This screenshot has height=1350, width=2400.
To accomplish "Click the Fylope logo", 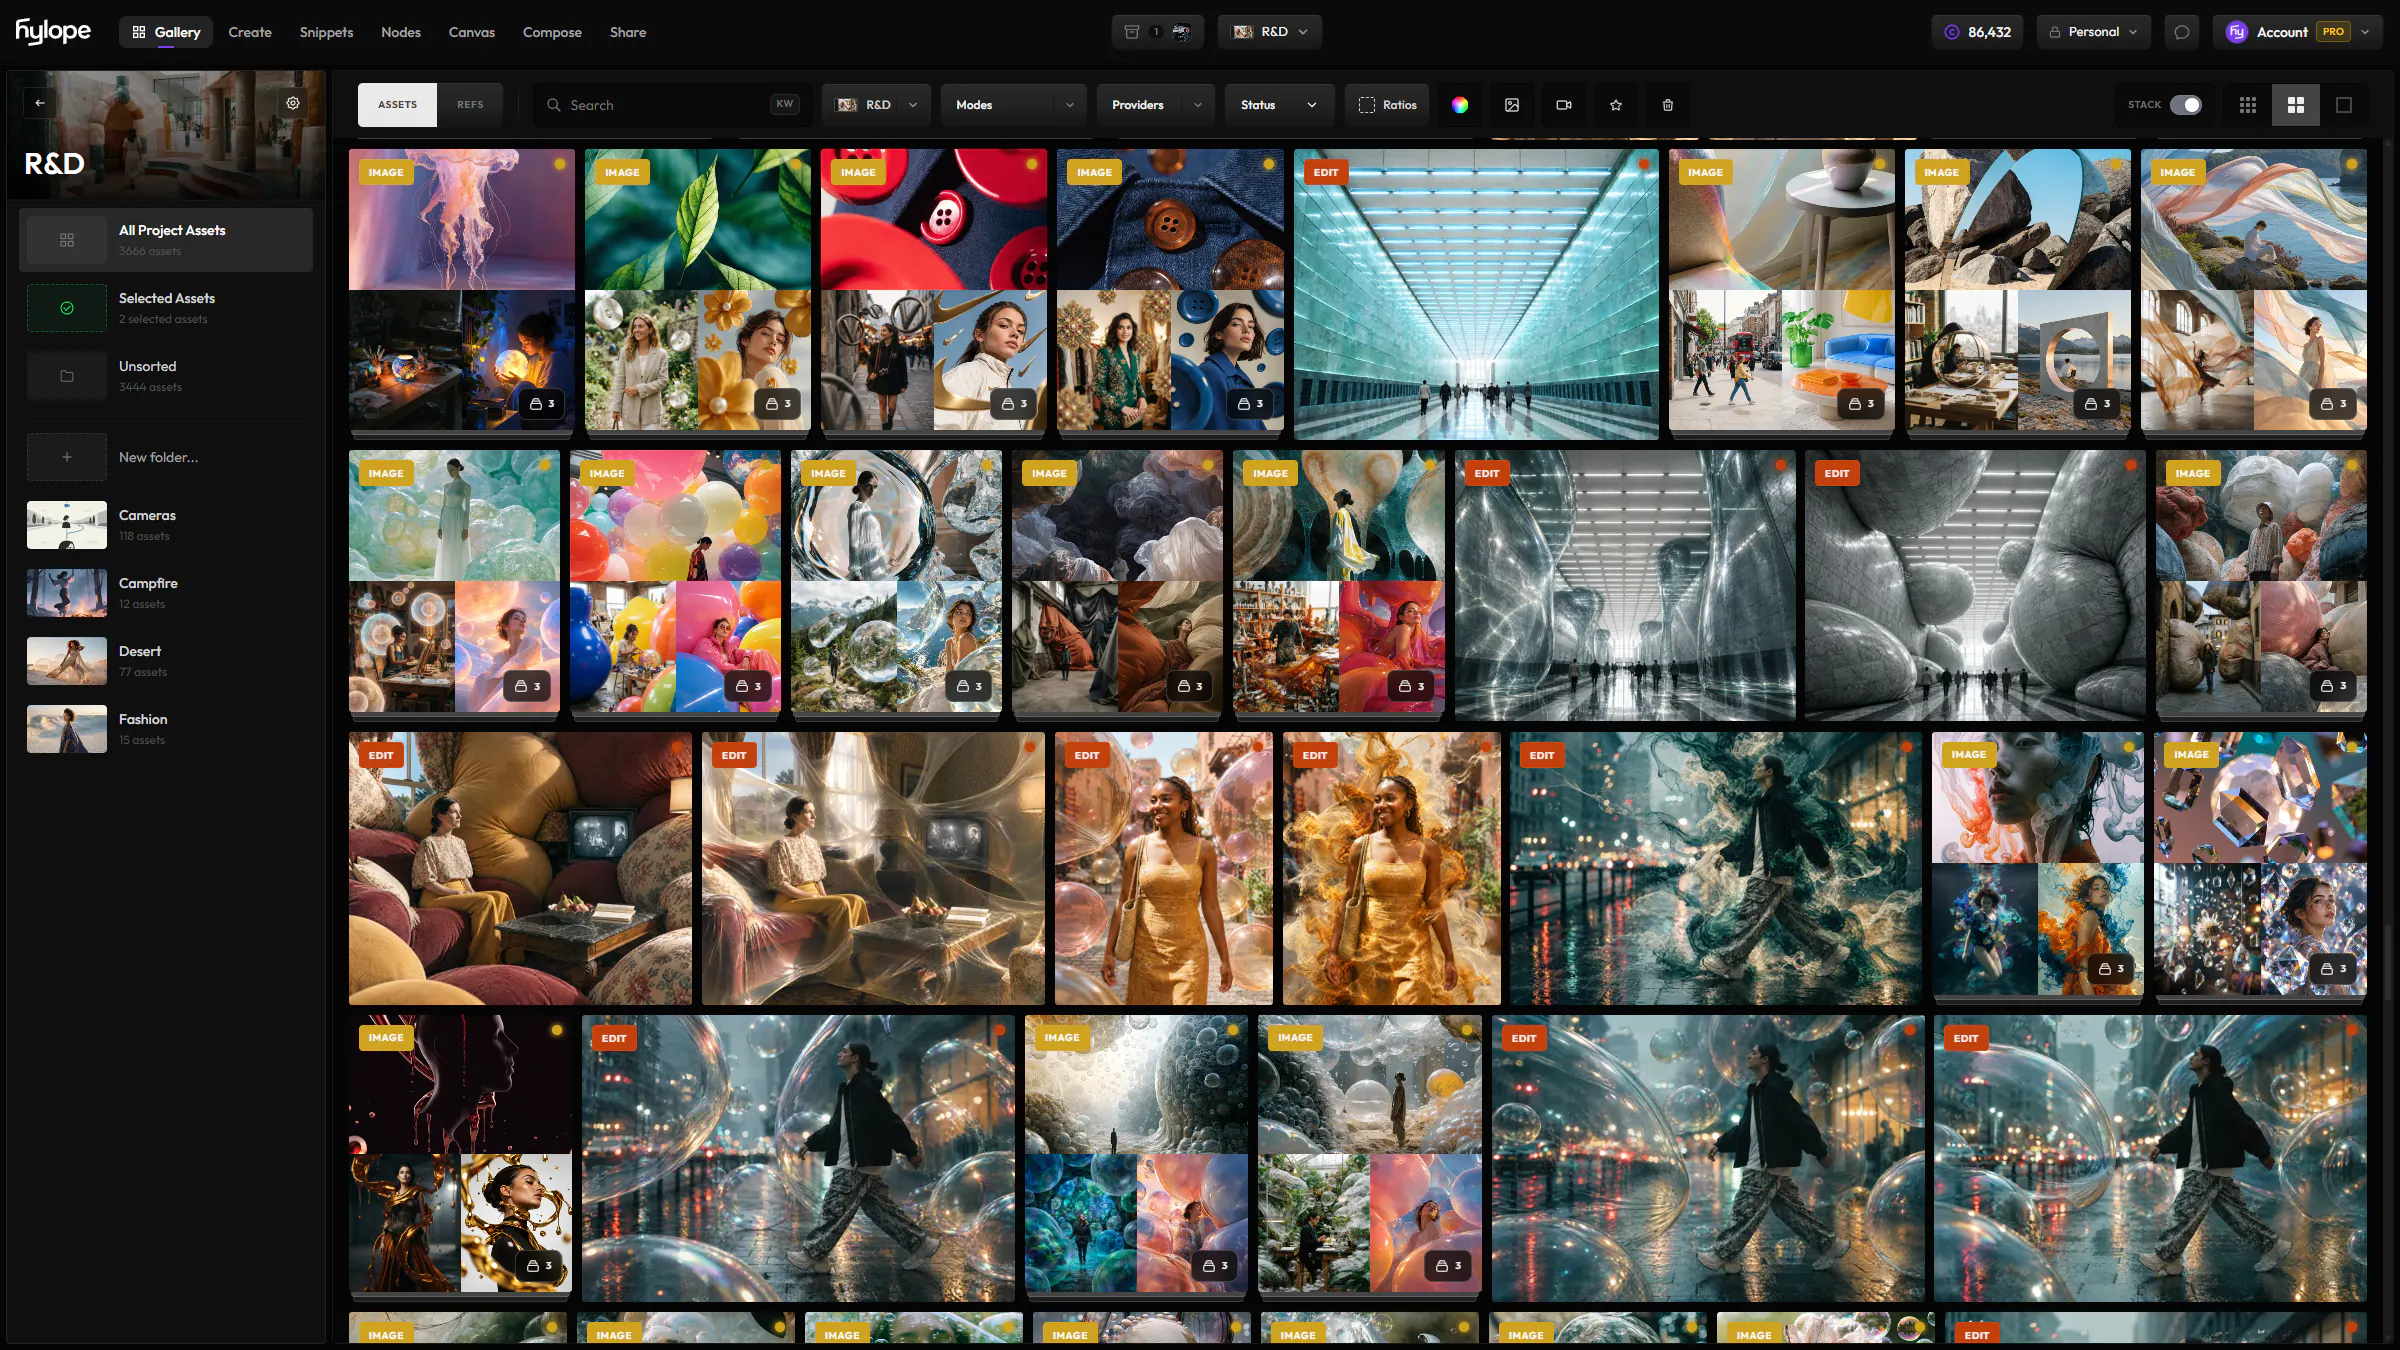I will point(53,32).
